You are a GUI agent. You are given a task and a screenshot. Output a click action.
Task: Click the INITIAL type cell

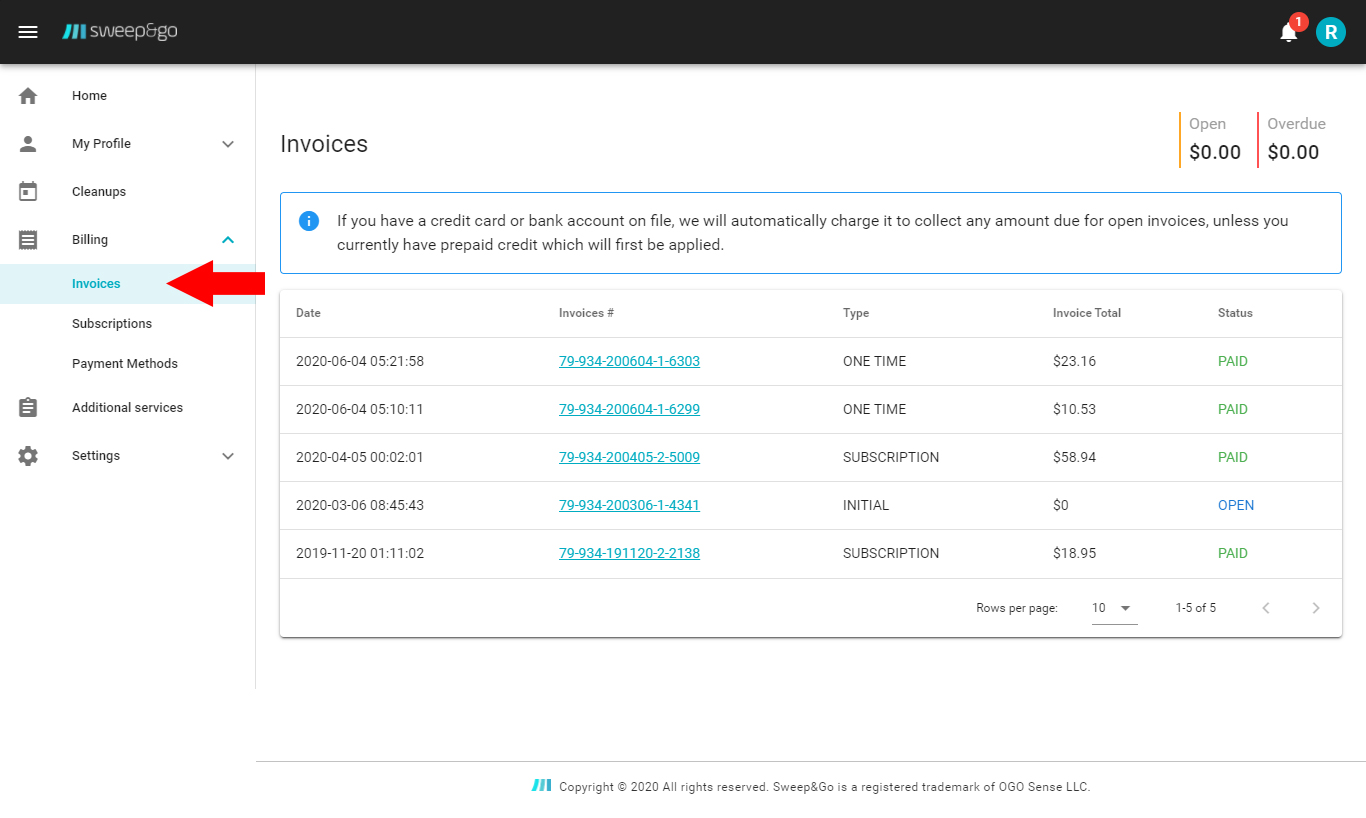(866, 505)
